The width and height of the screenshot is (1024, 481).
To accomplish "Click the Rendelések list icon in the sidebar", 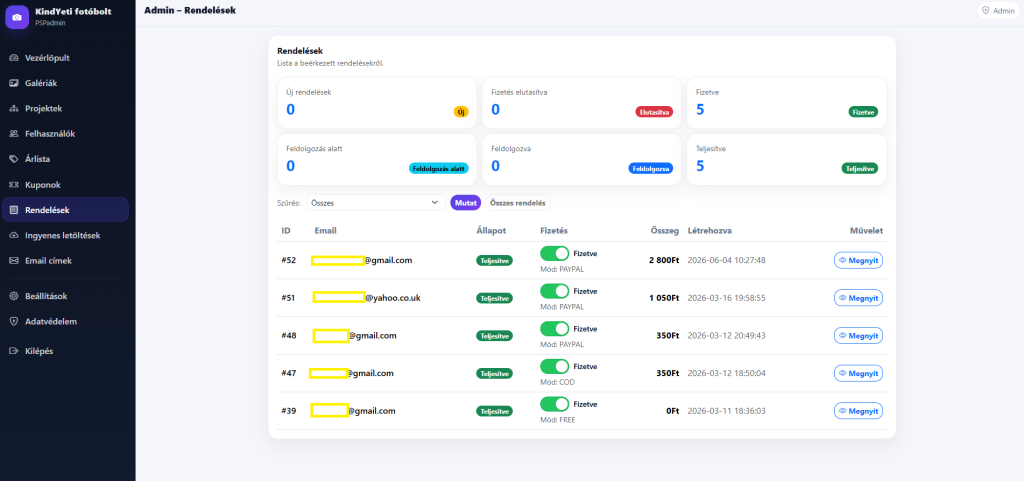I will tap(14, 210).
